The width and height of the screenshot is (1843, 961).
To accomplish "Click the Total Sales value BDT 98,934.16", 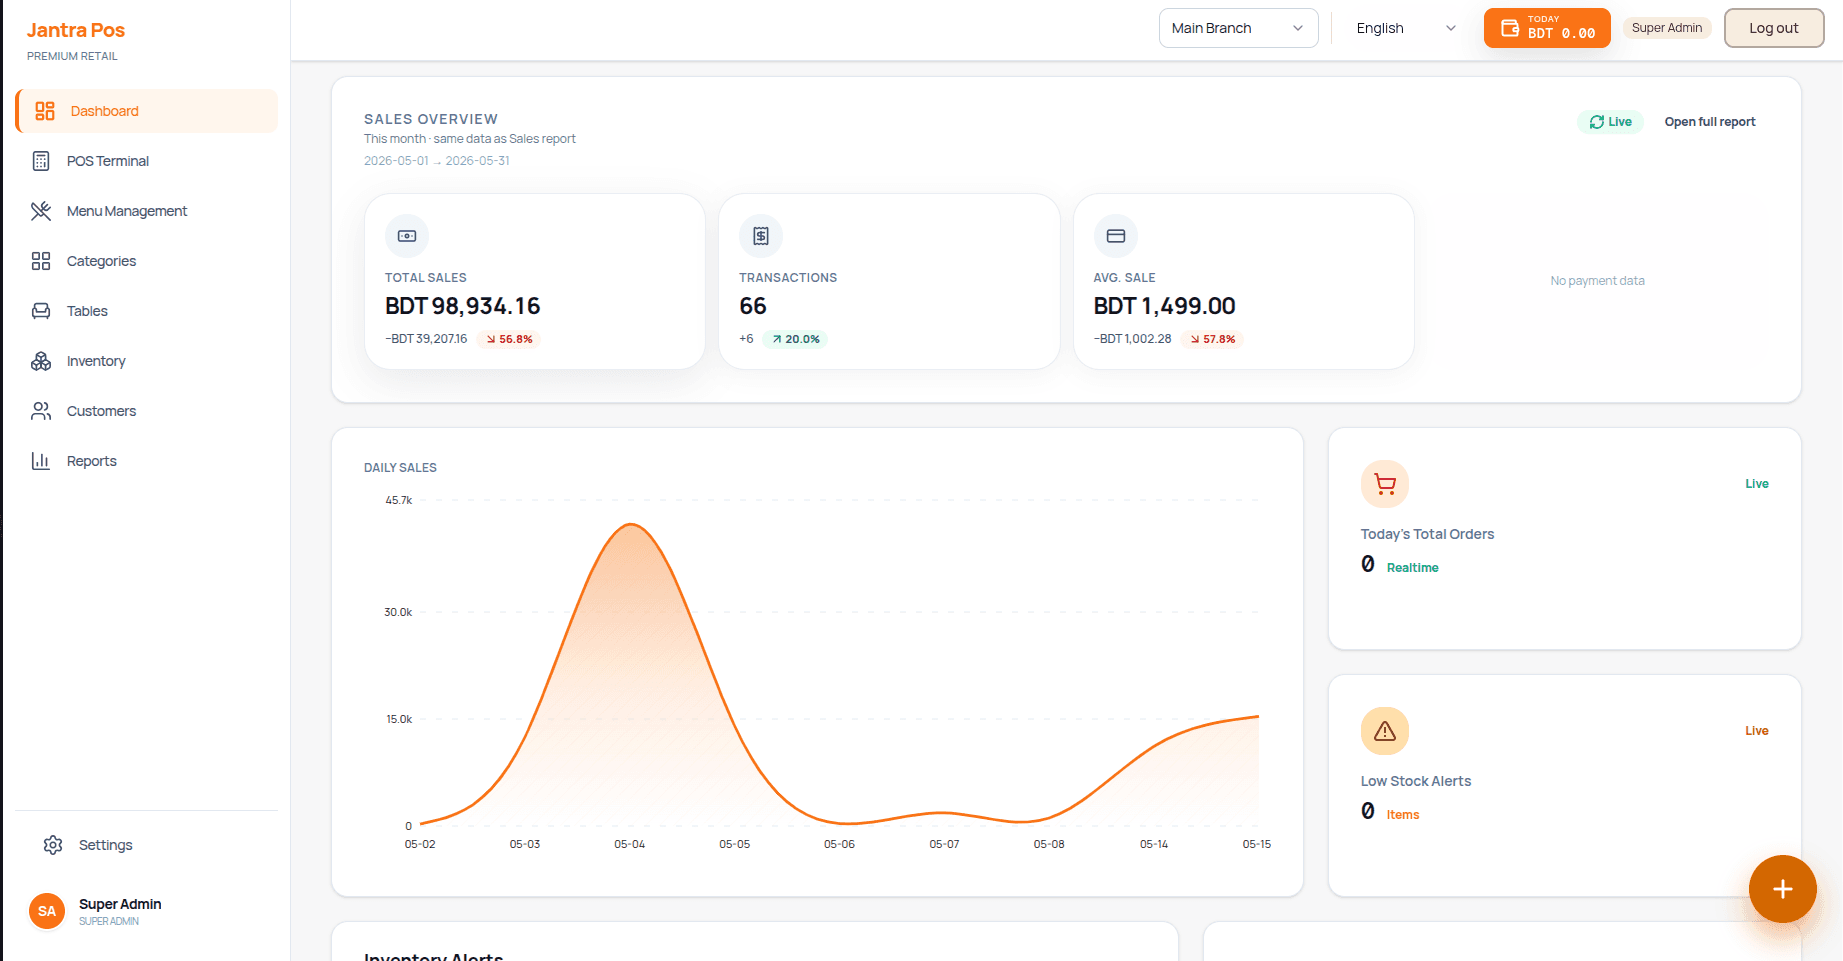I will pos(462,306).
